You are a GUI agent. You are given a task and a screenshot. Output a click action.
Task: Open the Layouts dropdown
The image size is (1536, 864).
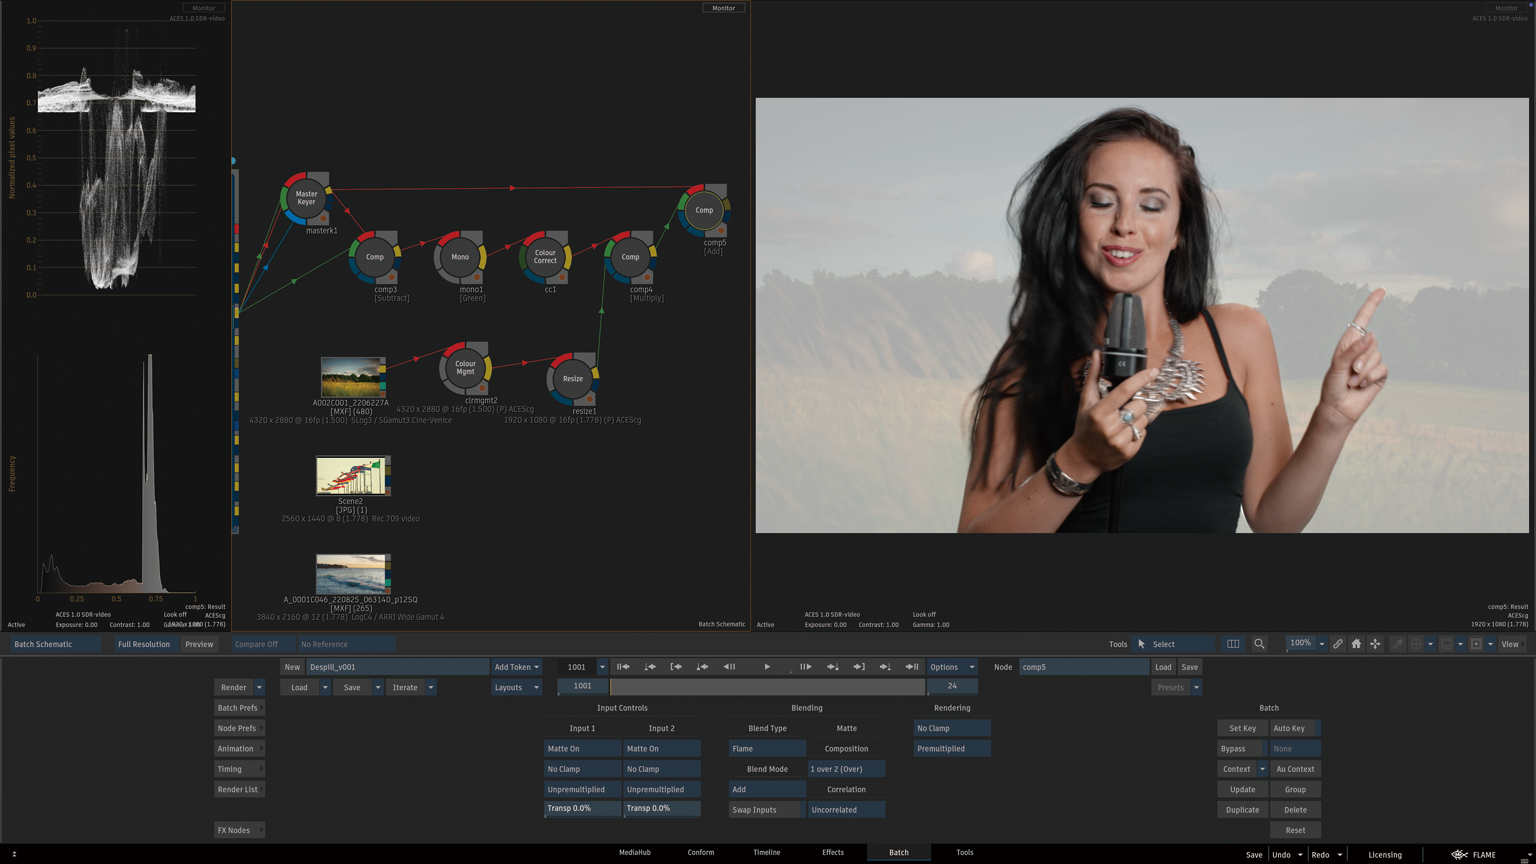tap(516, 688)
